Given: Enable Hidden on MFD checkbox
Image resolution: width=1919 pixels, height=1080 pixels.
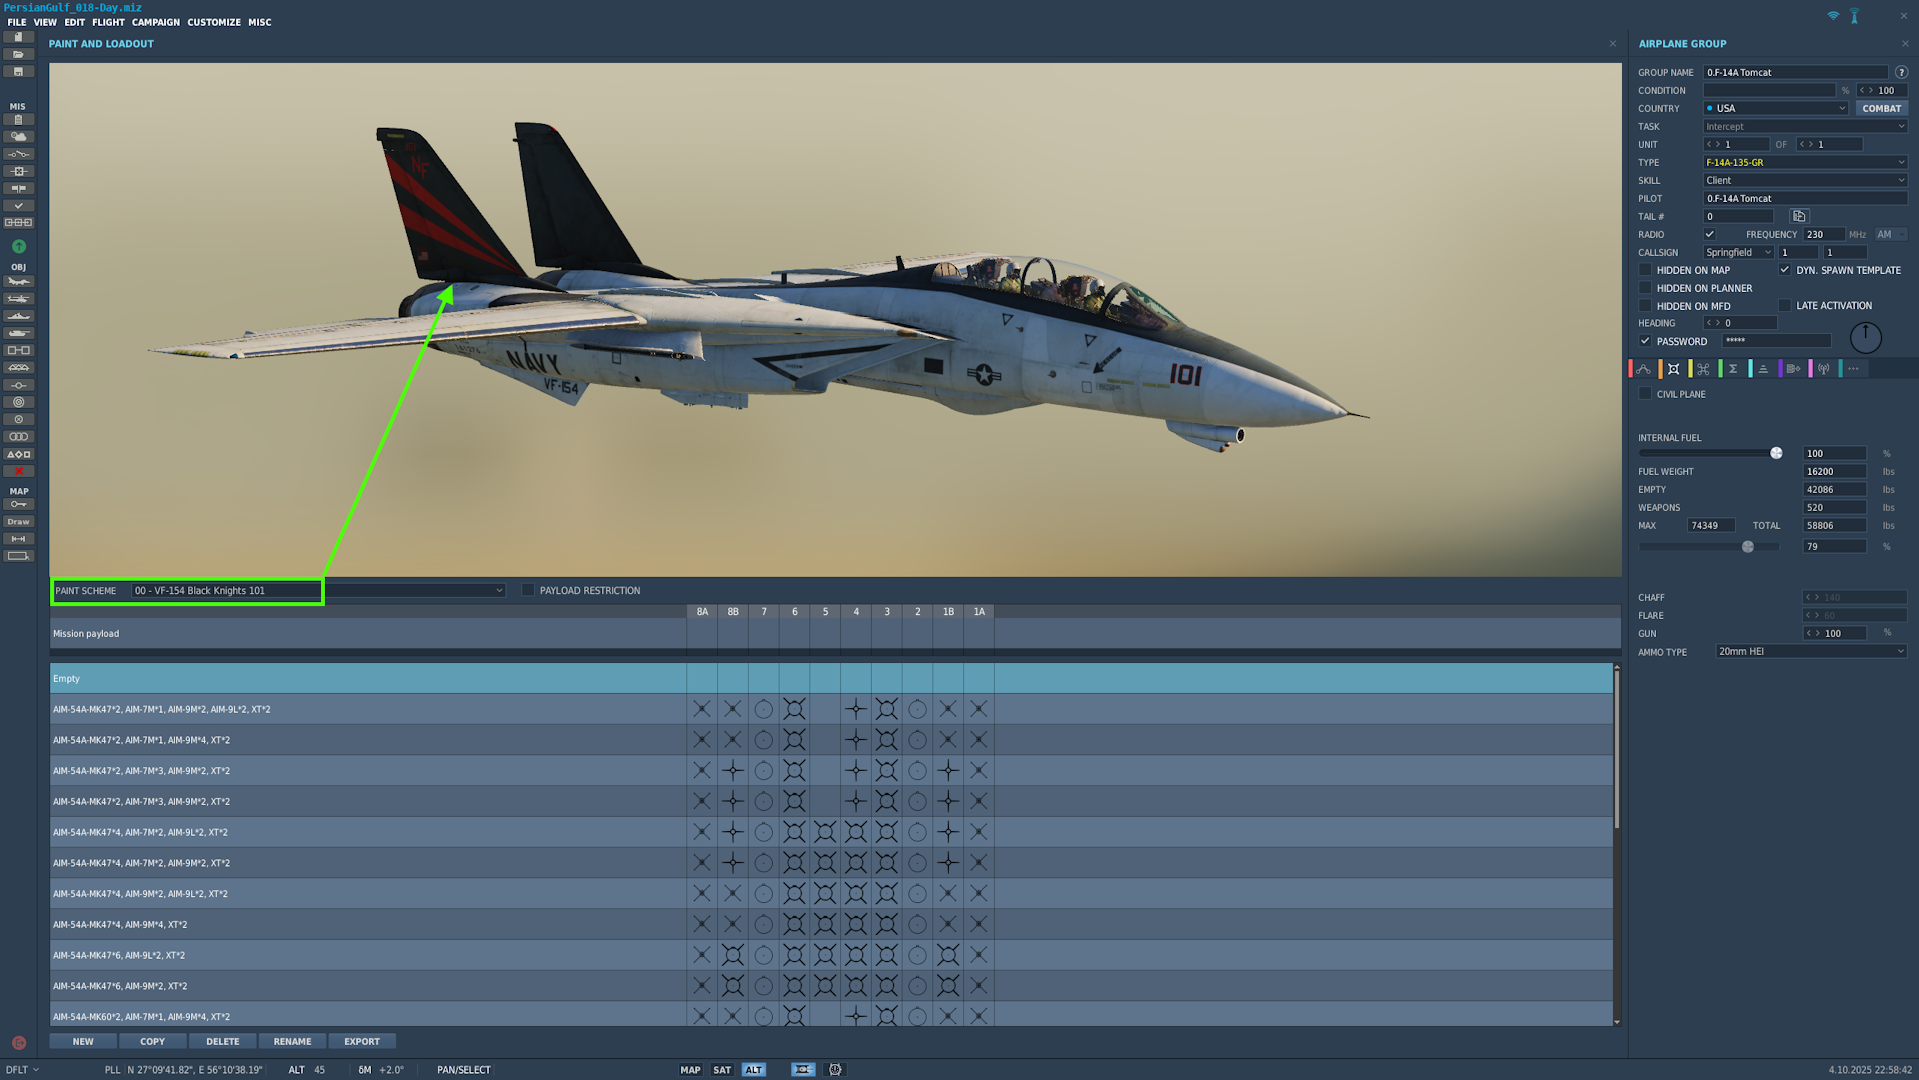Looking at the screenshot, I should click(1645, 306).
